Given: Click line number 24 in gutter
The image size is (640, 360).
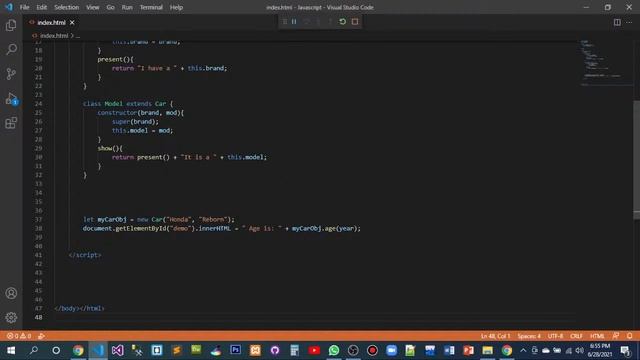Looking at the screenshot, I should (x=38, y=104).
